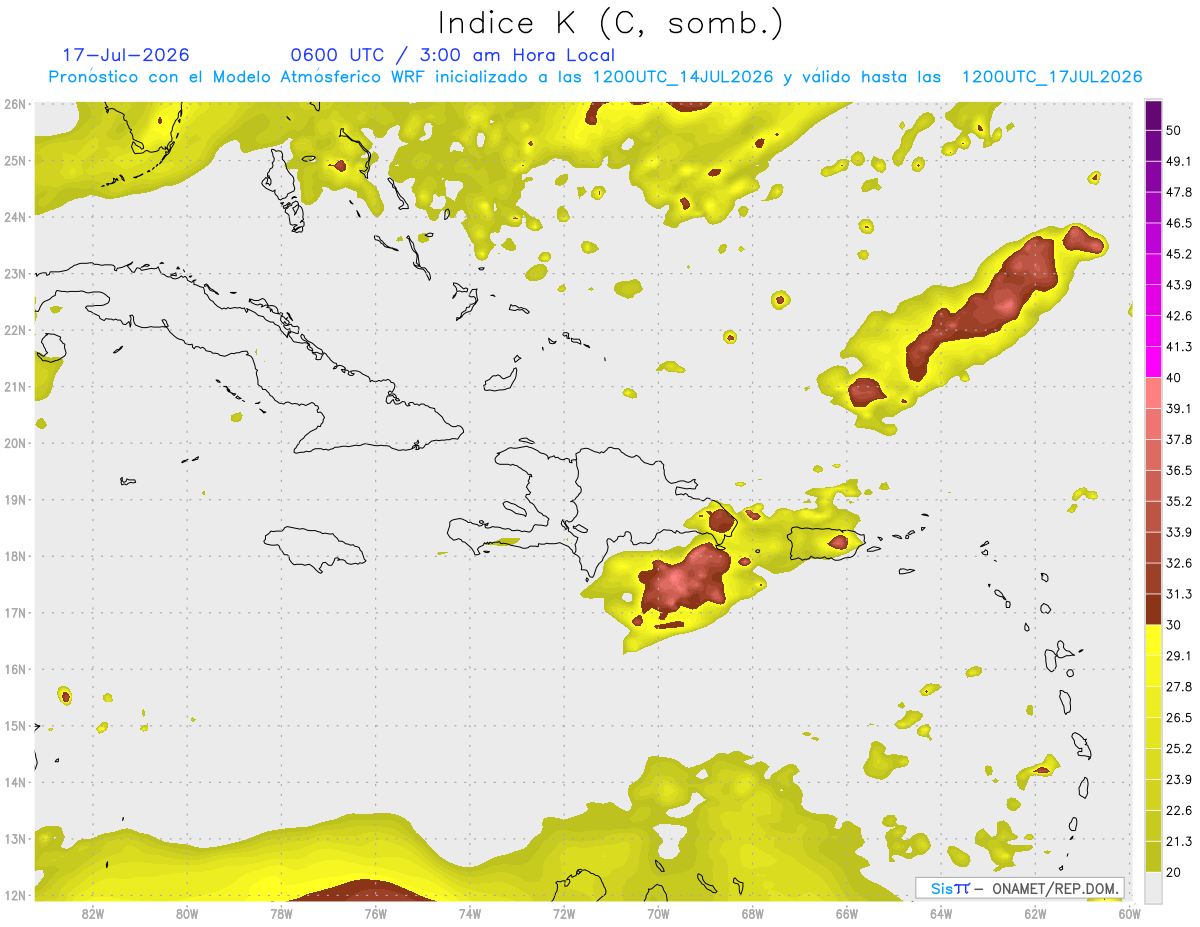Click the 64W longitude label
Viewport: 1200px width, 927px height.
click(941, 914)
